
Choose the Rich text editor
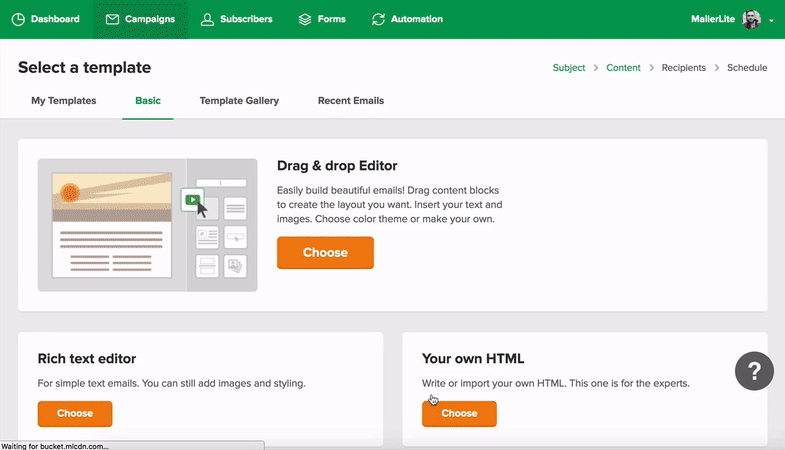pos(75,413)
